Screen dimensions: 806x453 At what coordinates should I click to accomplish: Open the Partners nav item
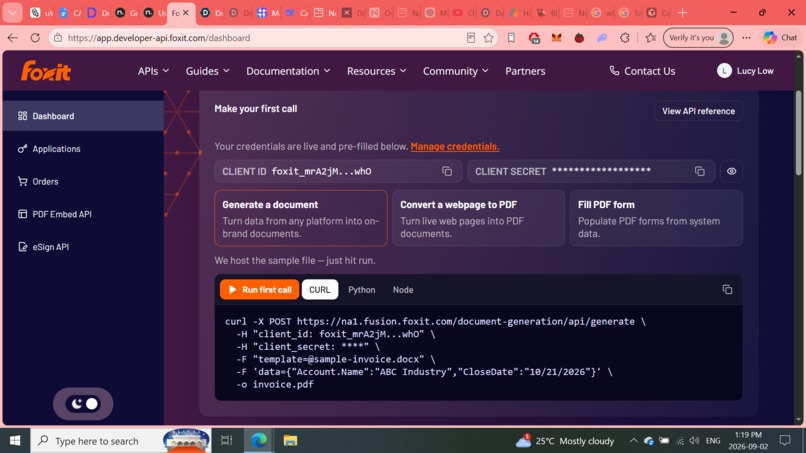(x=525, y=71)
